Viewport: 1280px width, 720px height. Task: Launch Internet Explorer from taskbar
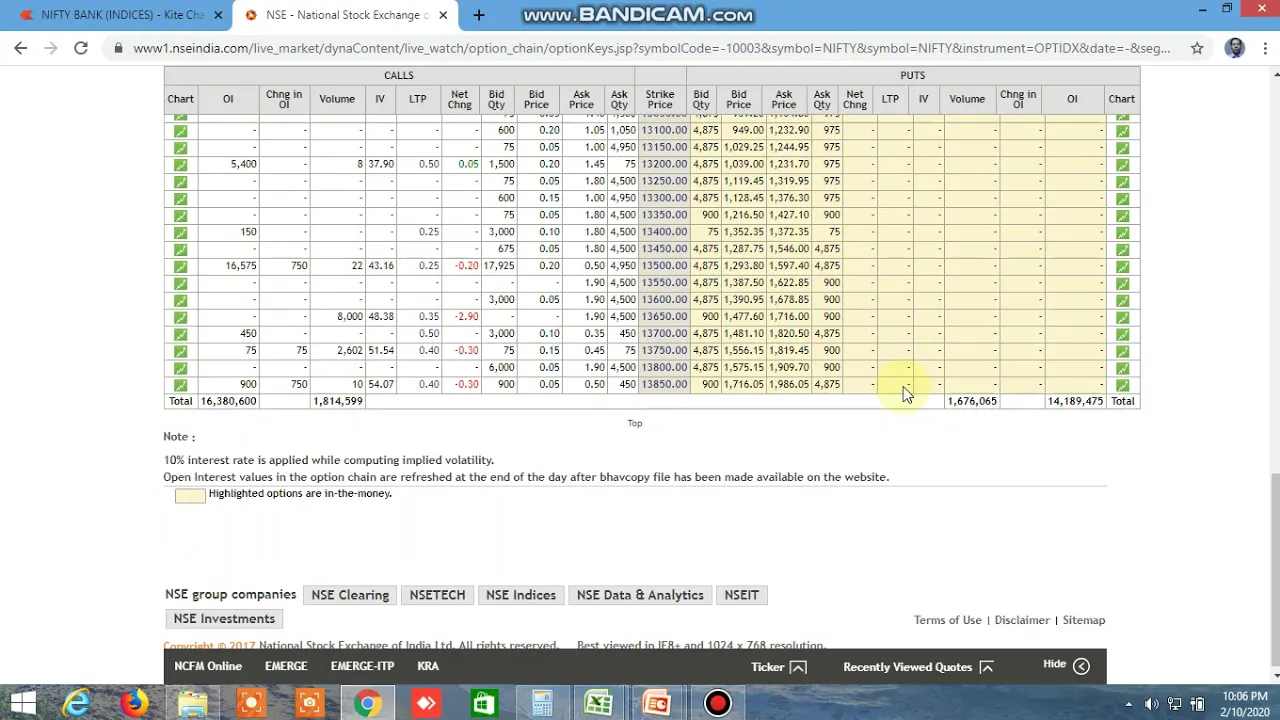point(76,703)
